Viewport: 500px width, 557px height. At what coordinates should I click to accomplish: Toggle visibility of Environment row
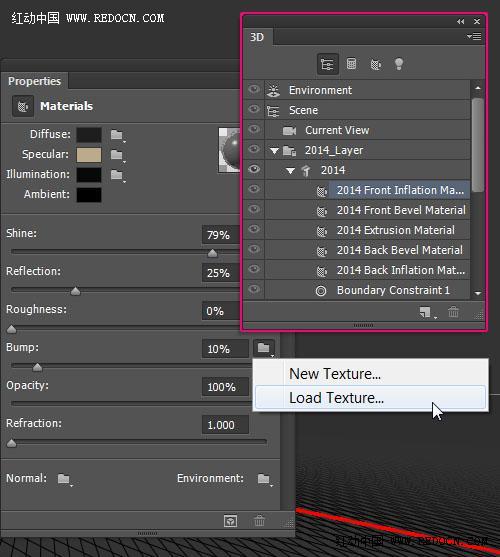(x=254, y=89)
